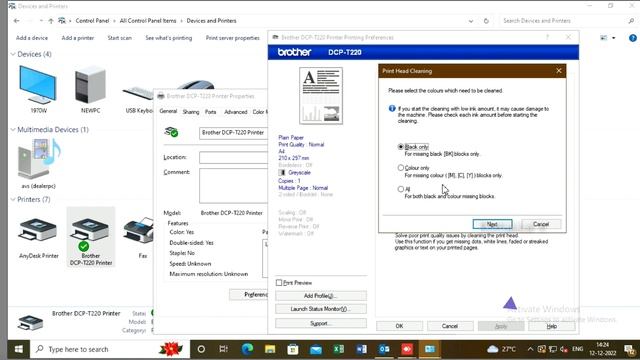This screenshot has width=640, height=360.
Task: Click the Preferences button in Printer Properties
Action: click(249, 295)
